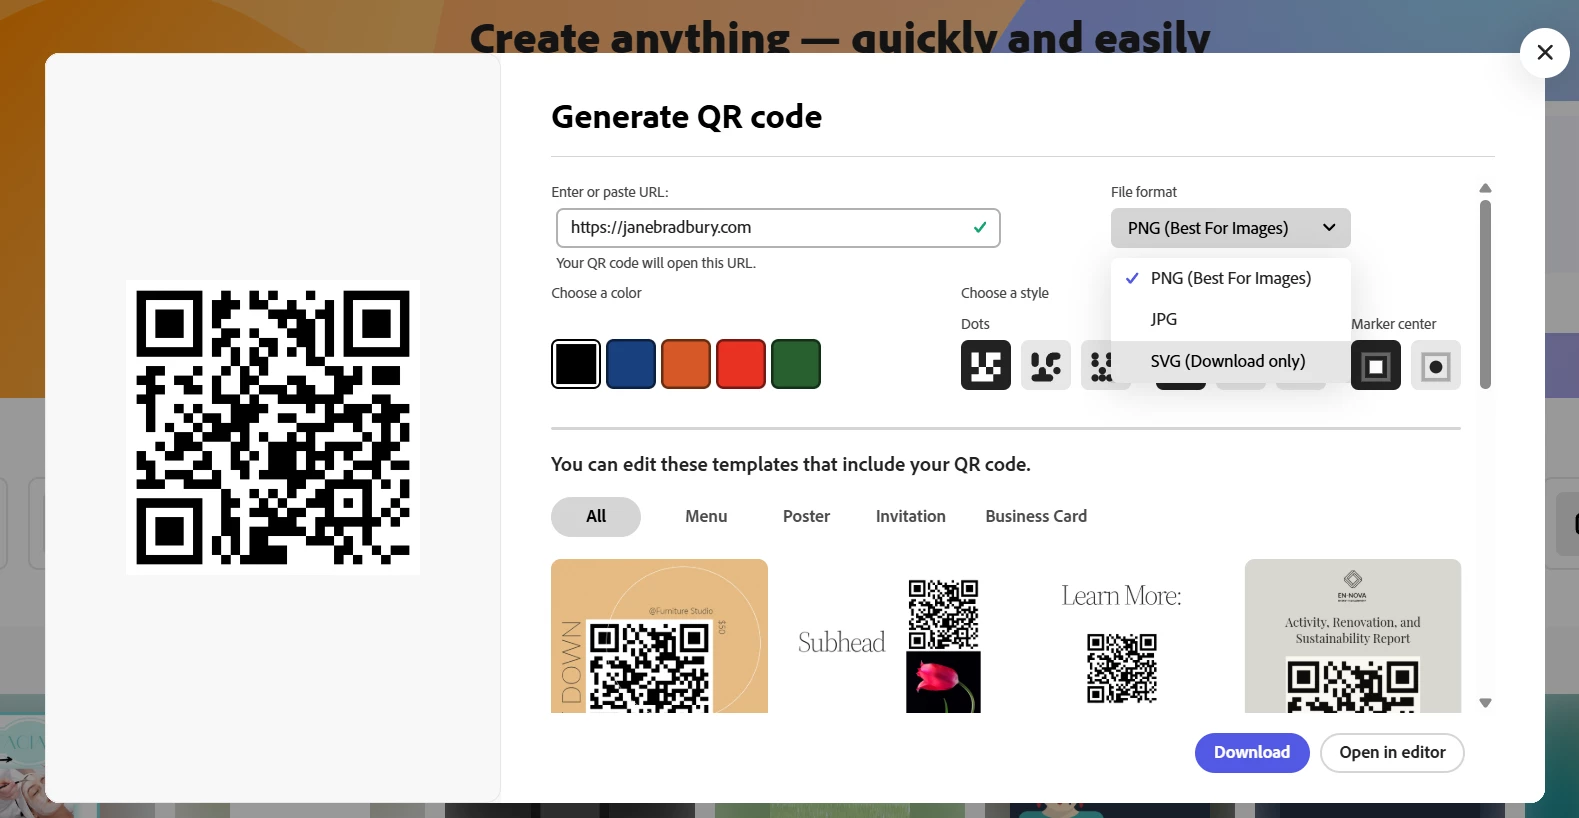This screenshot has width=1579, height=818.
Task: Switch to the Poster templates tab
Action: [x=807, y=517]
